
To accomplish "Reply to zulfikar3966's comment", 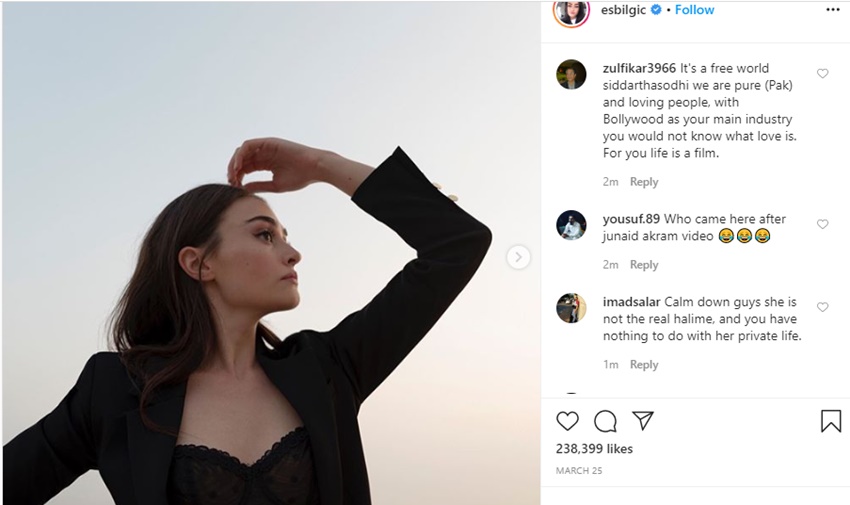I will click(644, 182).
